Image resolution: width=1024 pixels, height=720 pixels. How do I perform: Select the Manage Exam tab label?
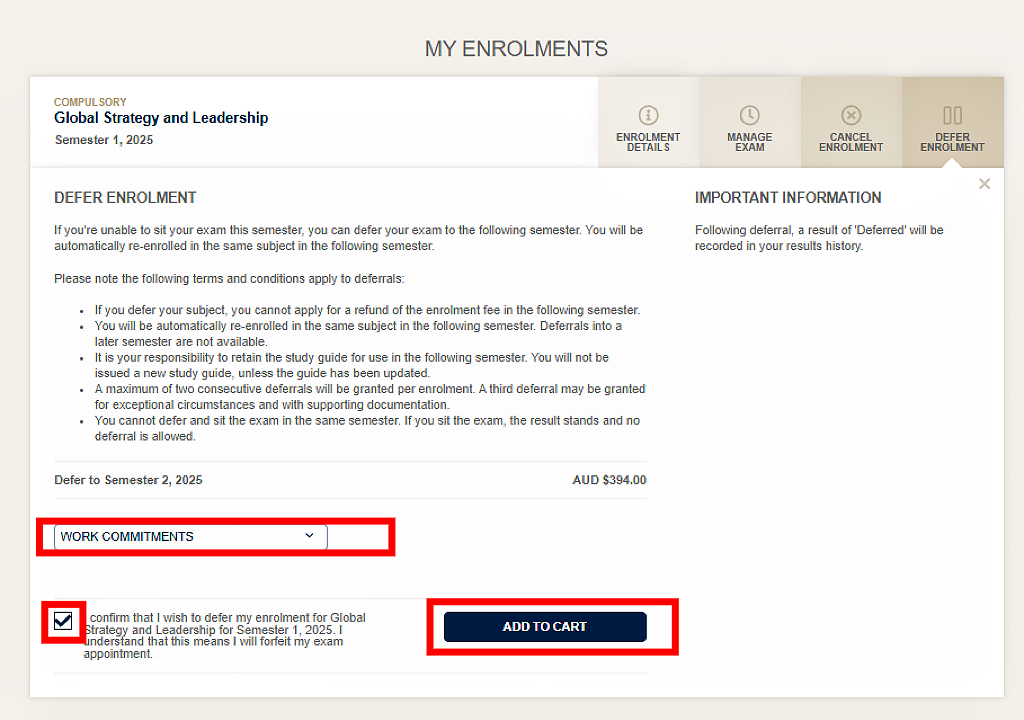tap(749, 142)
